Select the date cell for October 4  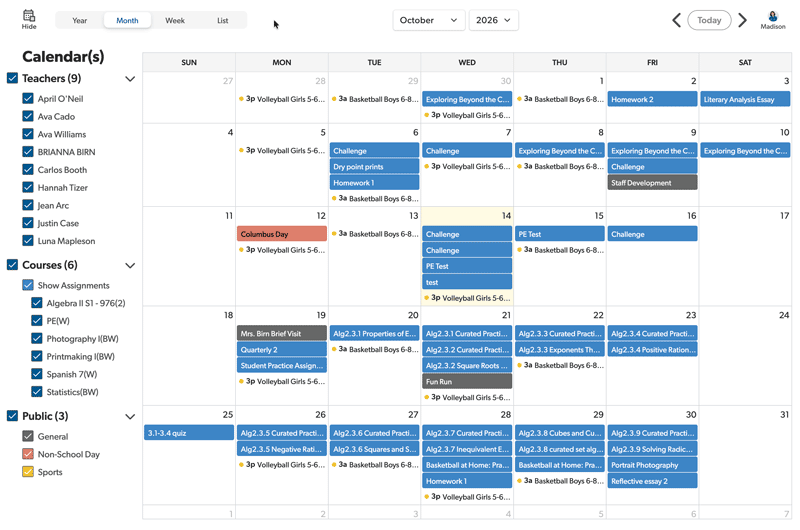(189, 165)
